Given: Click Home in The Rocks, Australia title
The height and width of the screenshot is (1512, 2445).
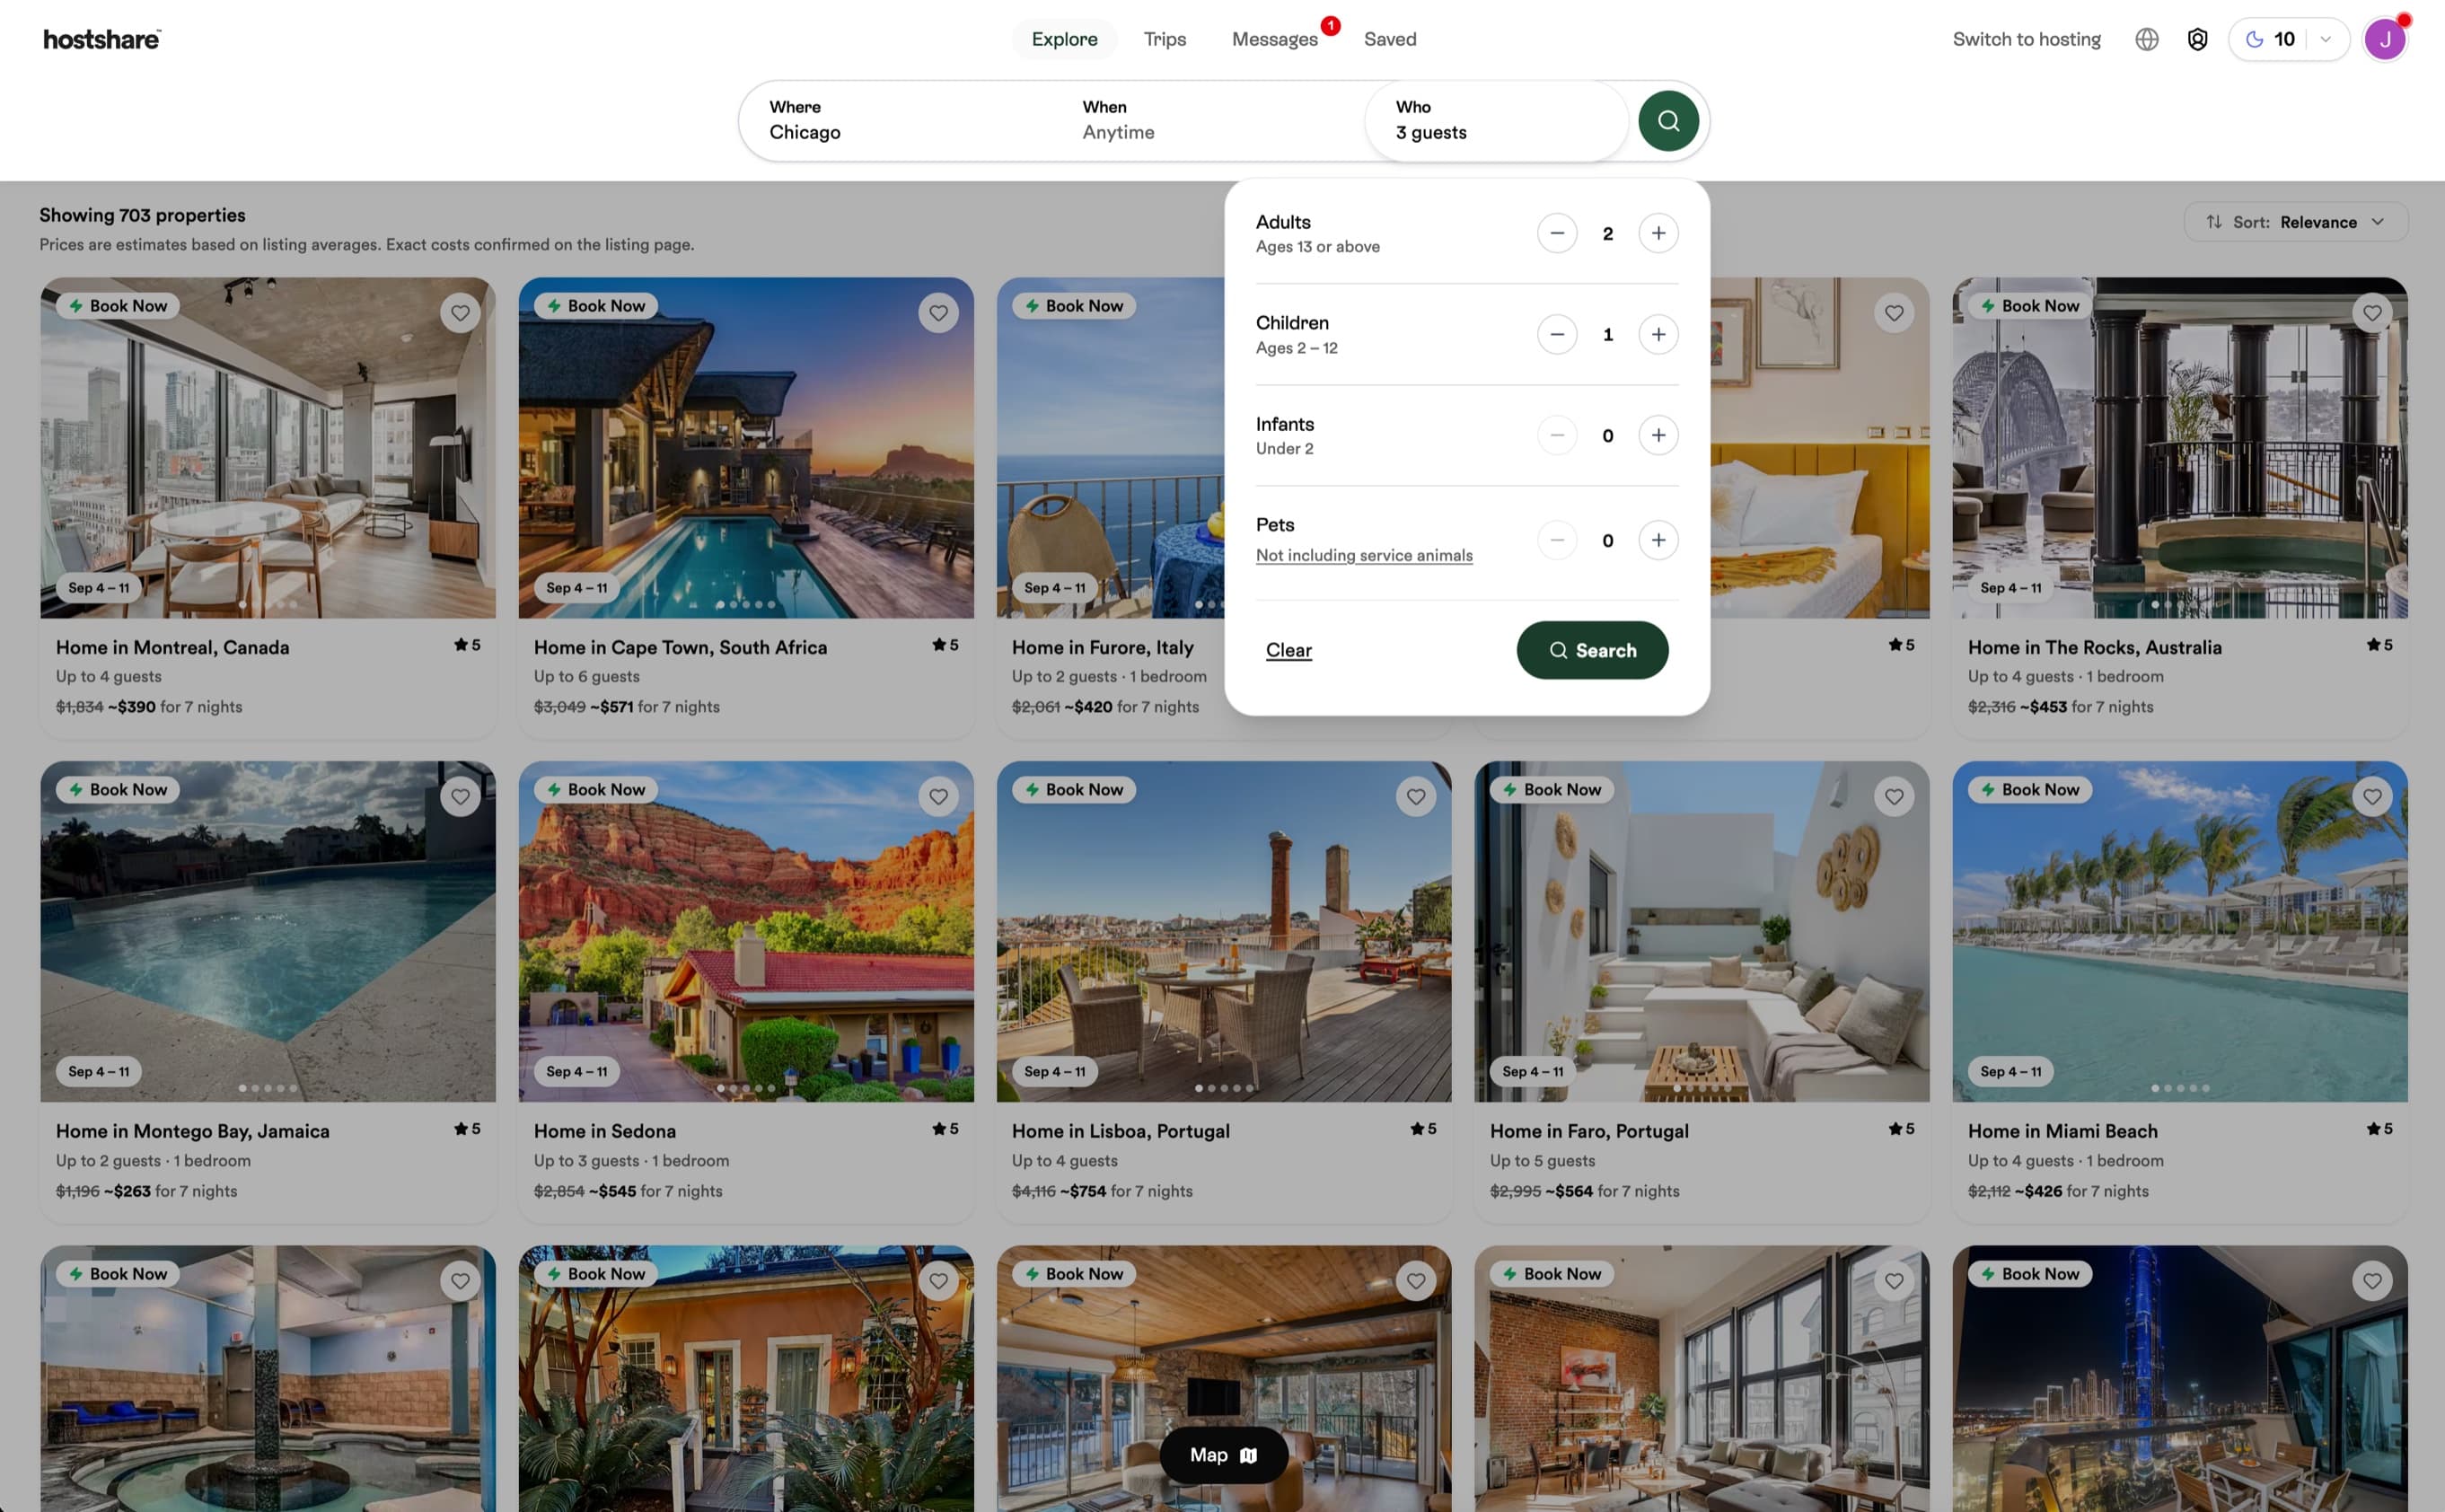Looking at the screenshot, I should 2094,648.
